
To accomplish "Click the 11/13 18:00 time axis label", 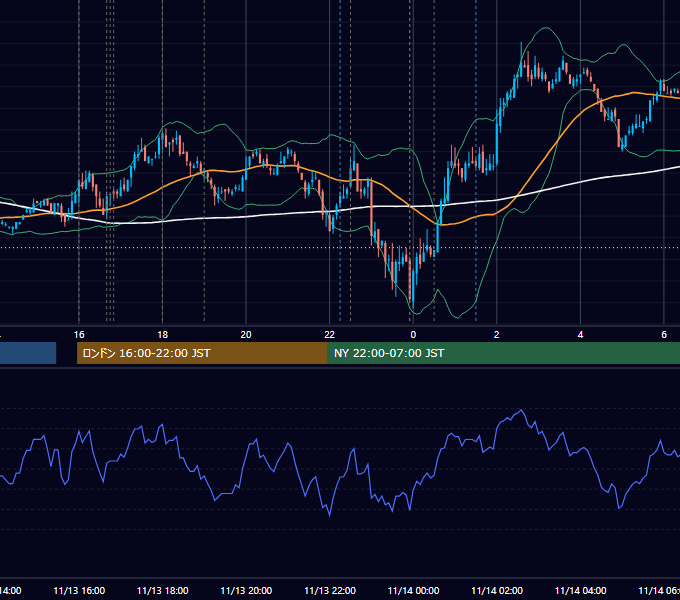I will click(163, 590).
